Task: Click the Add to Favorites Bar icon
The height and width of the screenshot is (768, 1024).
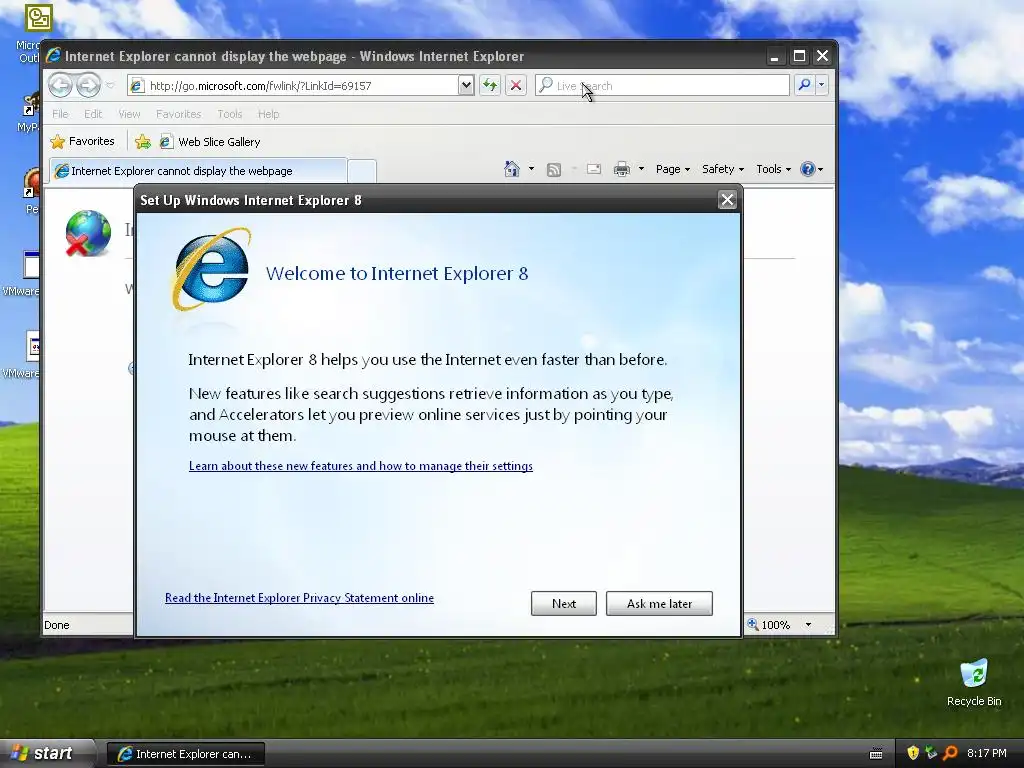Action: [x=142, y=141]
